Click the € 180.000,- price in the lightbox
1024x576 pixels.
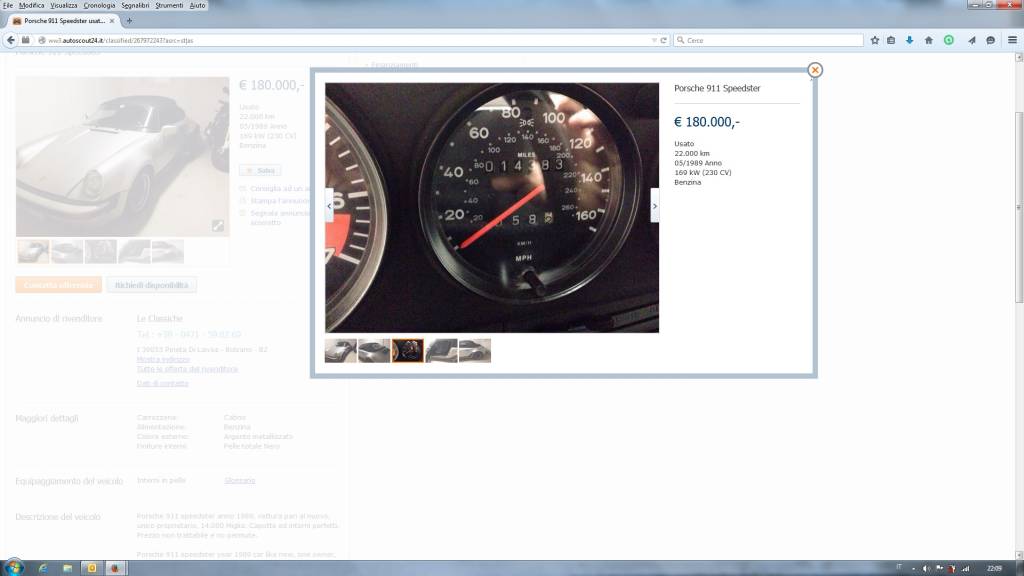click(707, 122)
